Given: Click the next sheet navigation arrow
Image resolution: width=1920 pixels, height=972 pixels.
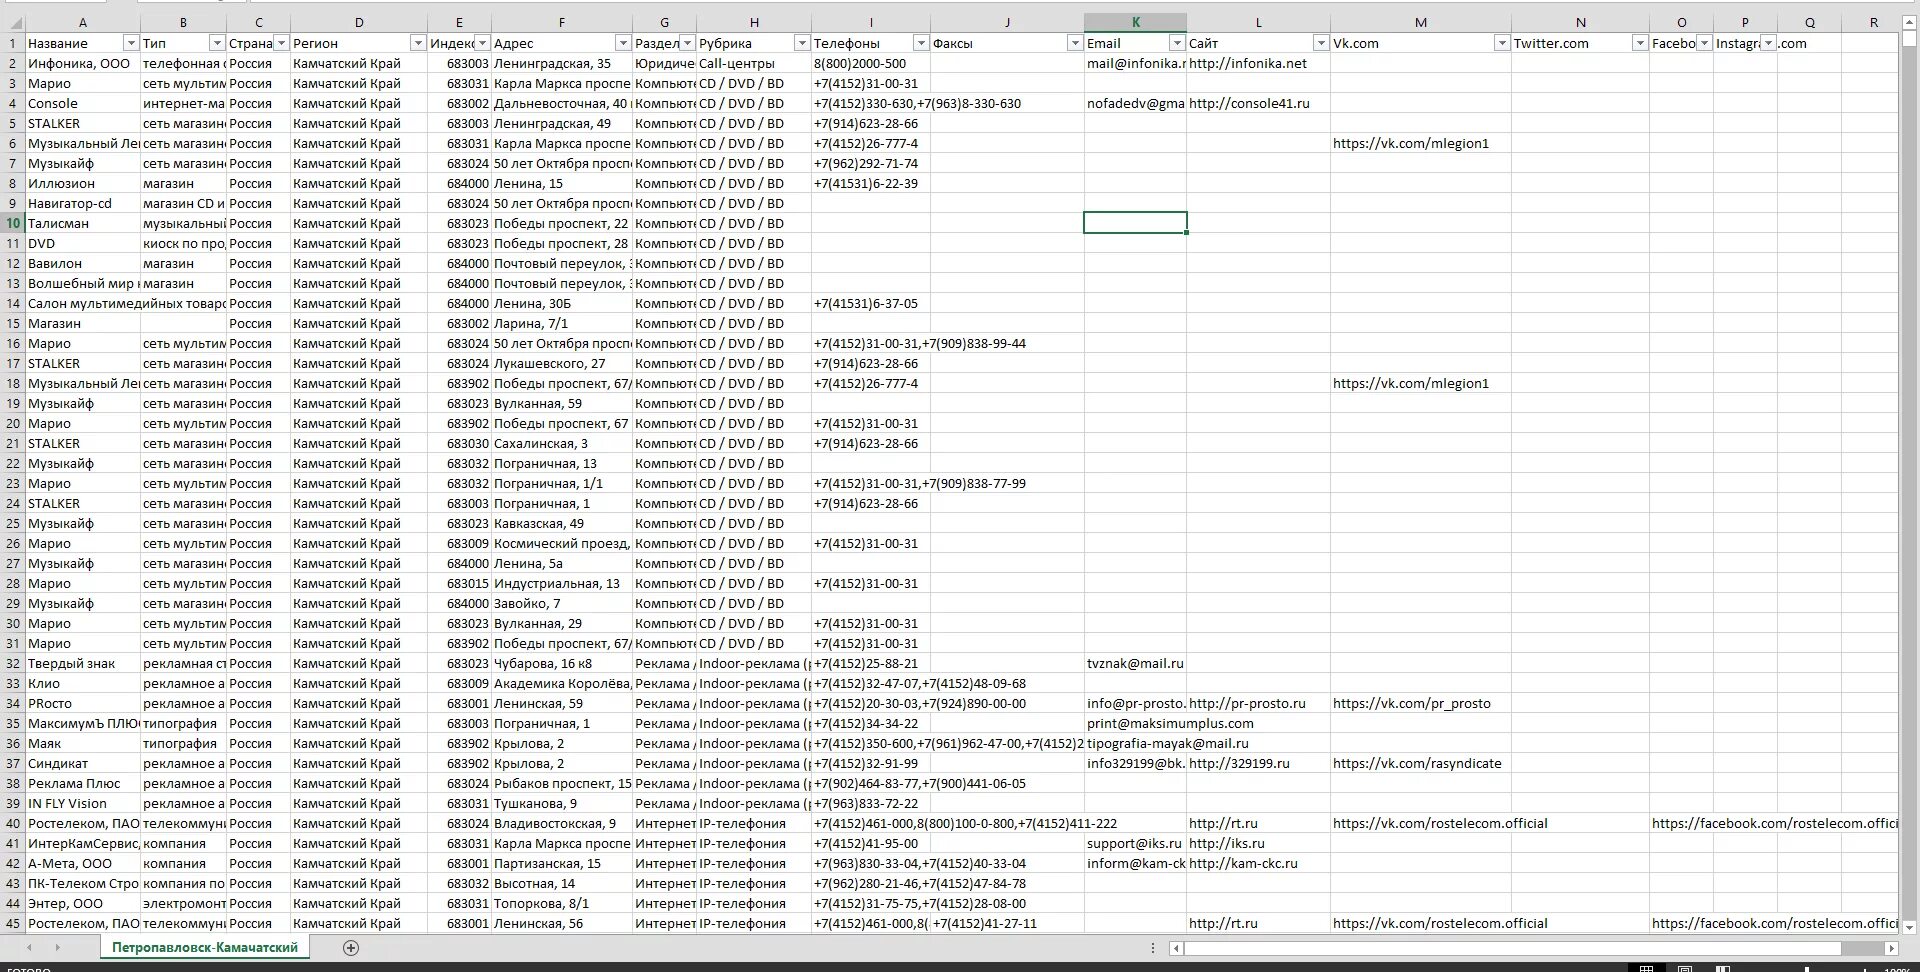Looking at the screenshot, I should pyautogui.click(x=58, y=948).
